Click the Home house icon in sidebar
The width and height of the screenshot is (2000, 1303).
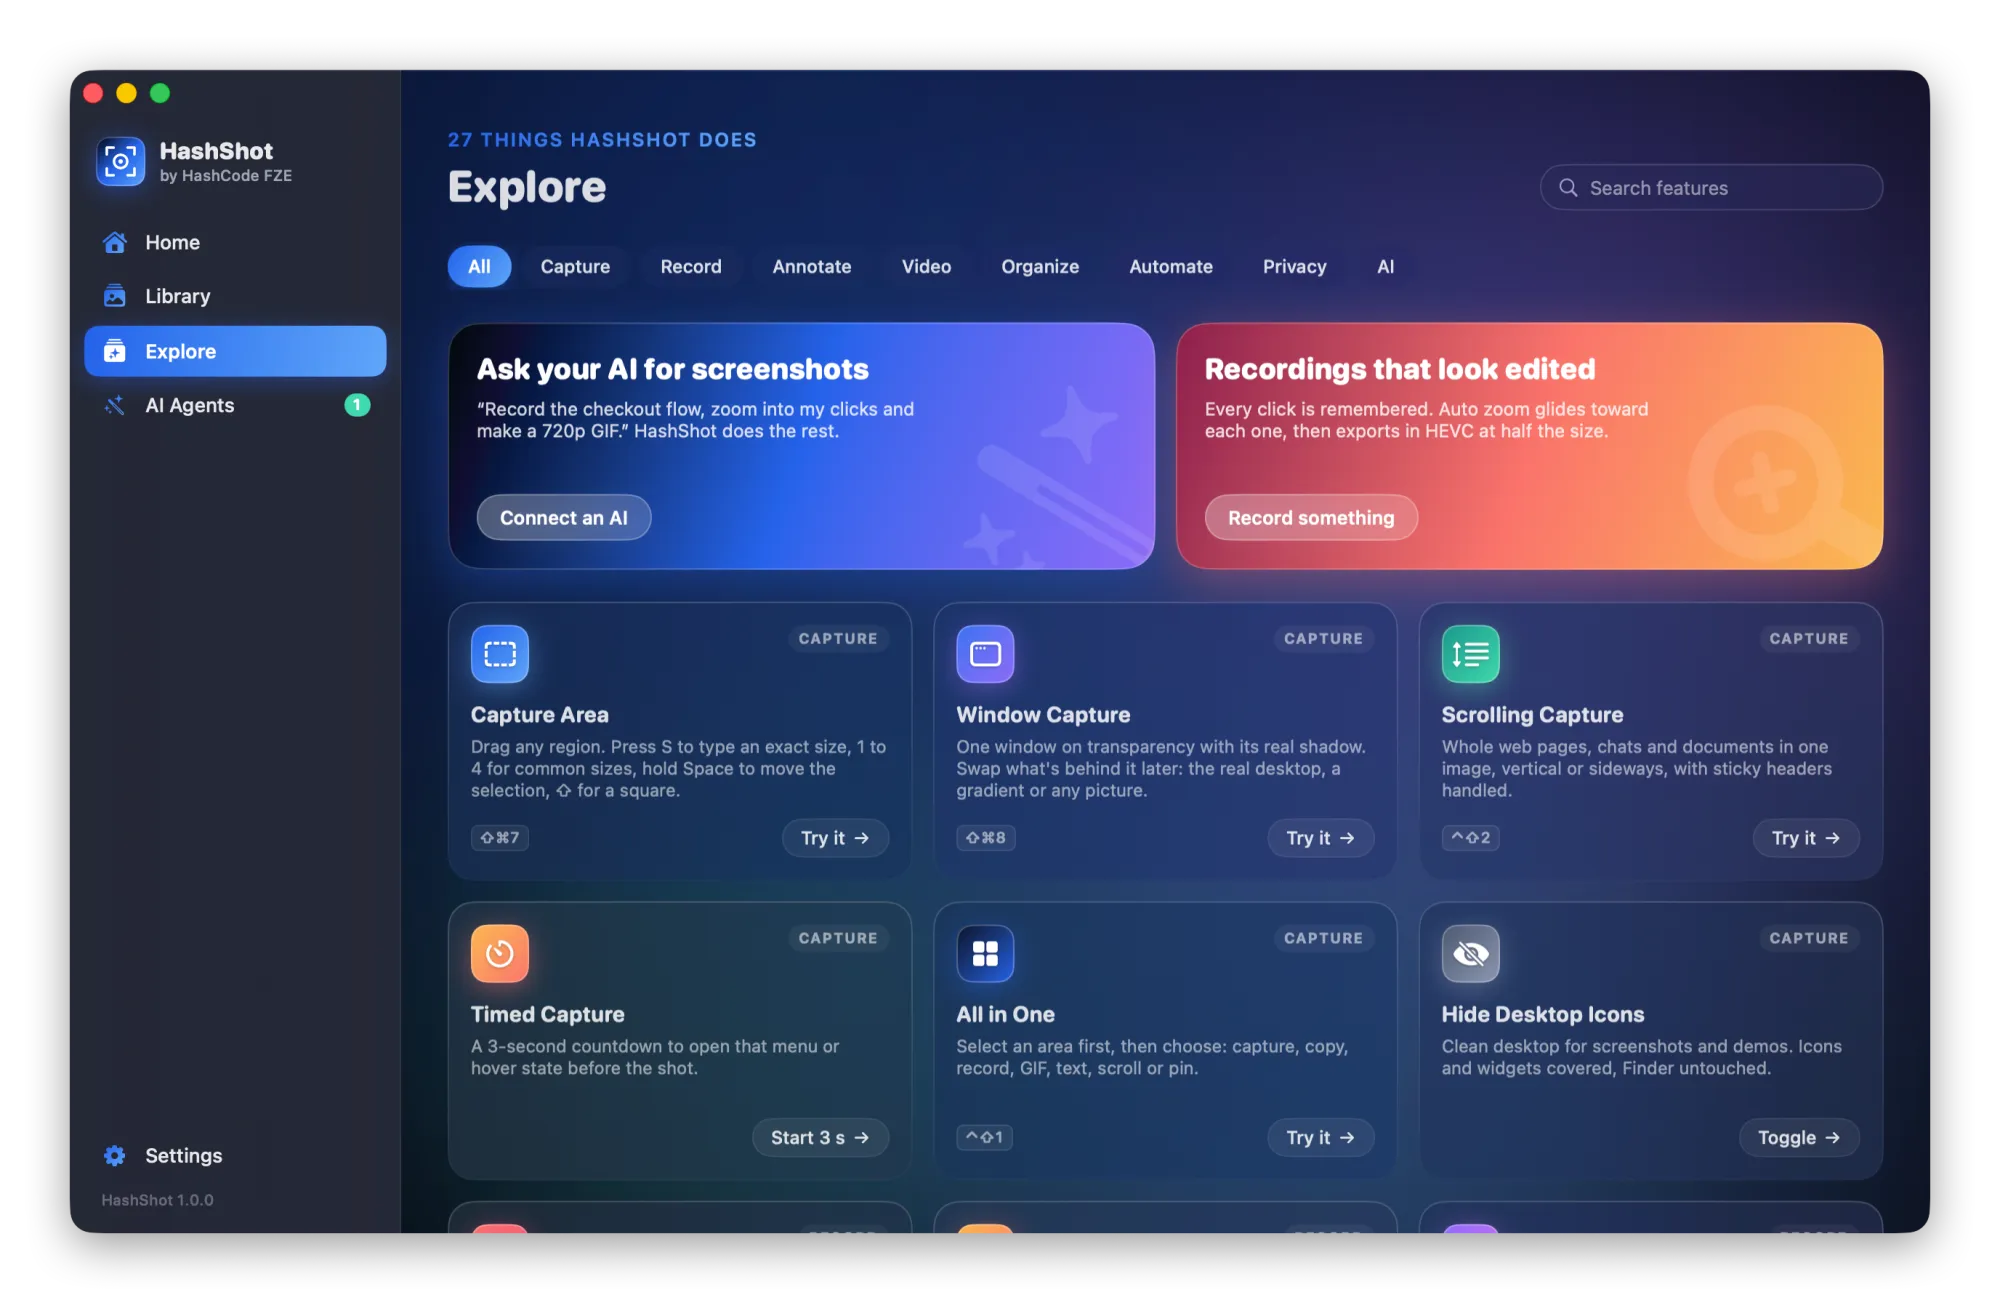coord(115,242)
